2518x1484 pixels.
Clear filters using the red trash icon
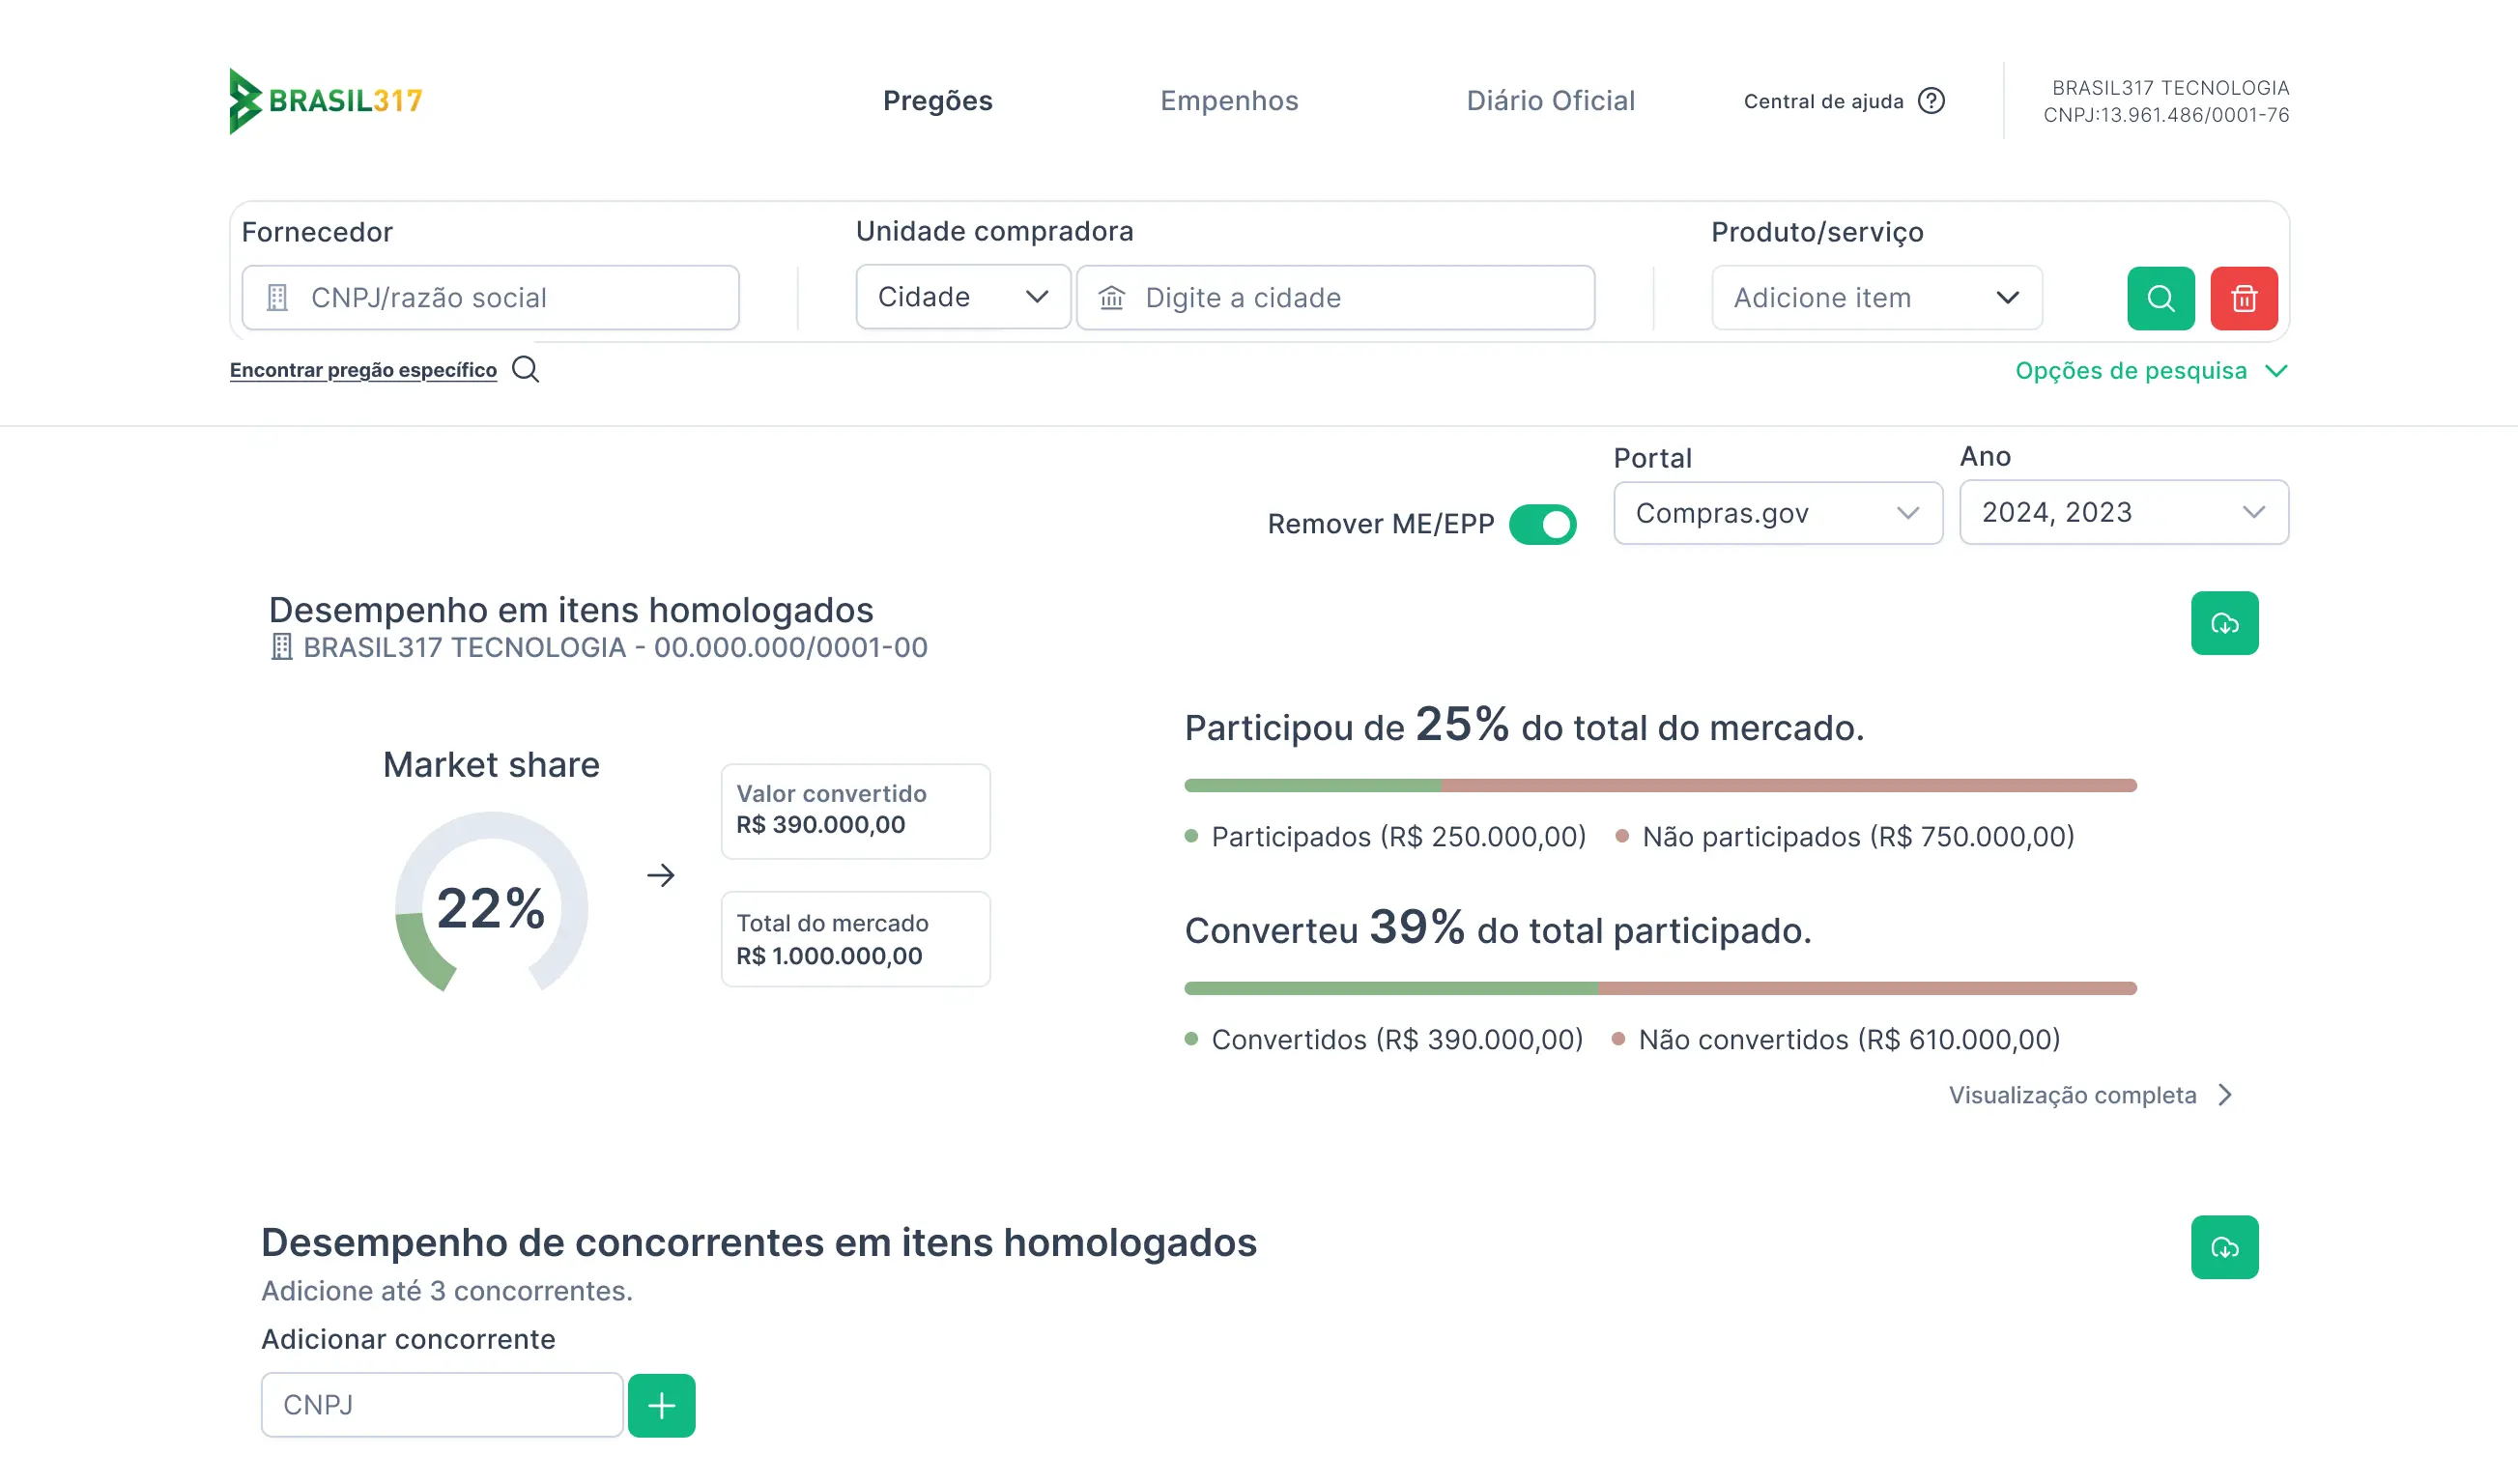(2243, 298)
